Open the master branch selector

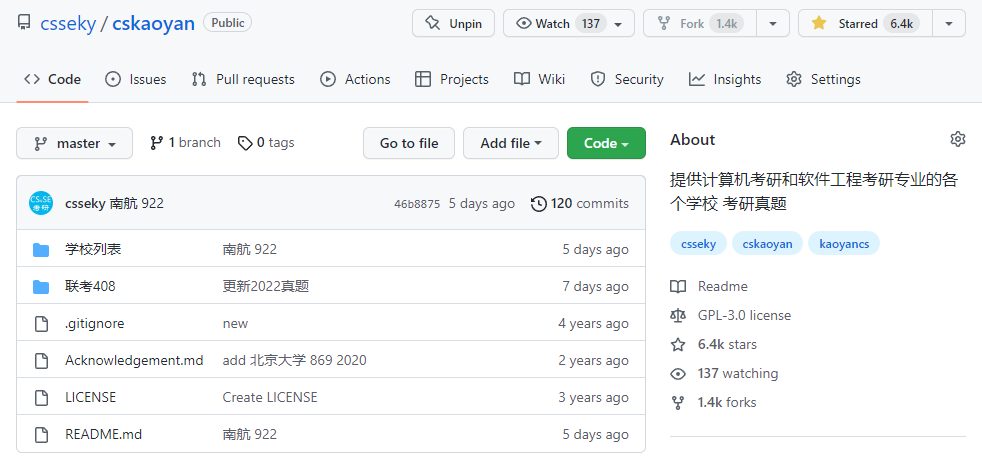75,143
